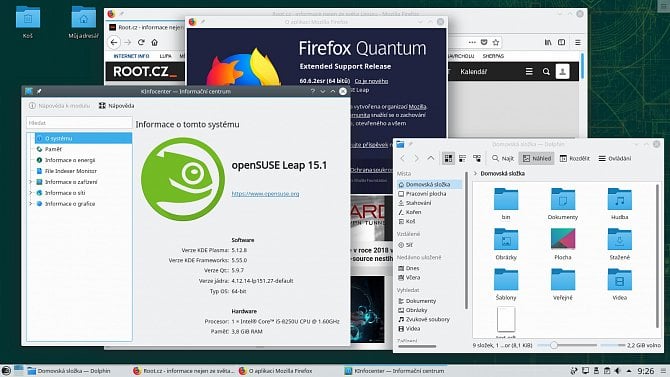
Task: Click Dolphin file view vertical scrollbar
Action: [x=658, y=256]
